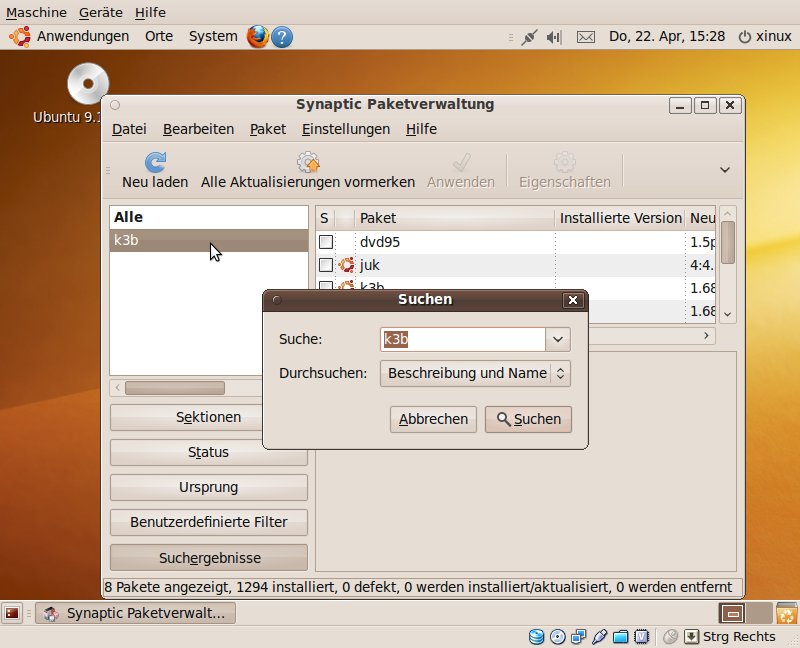Viewport: 800px width, 648px height.
Task: Click Alle Aktualisierungen vormerken toolbar icon
Action: (x=308, y=162)
